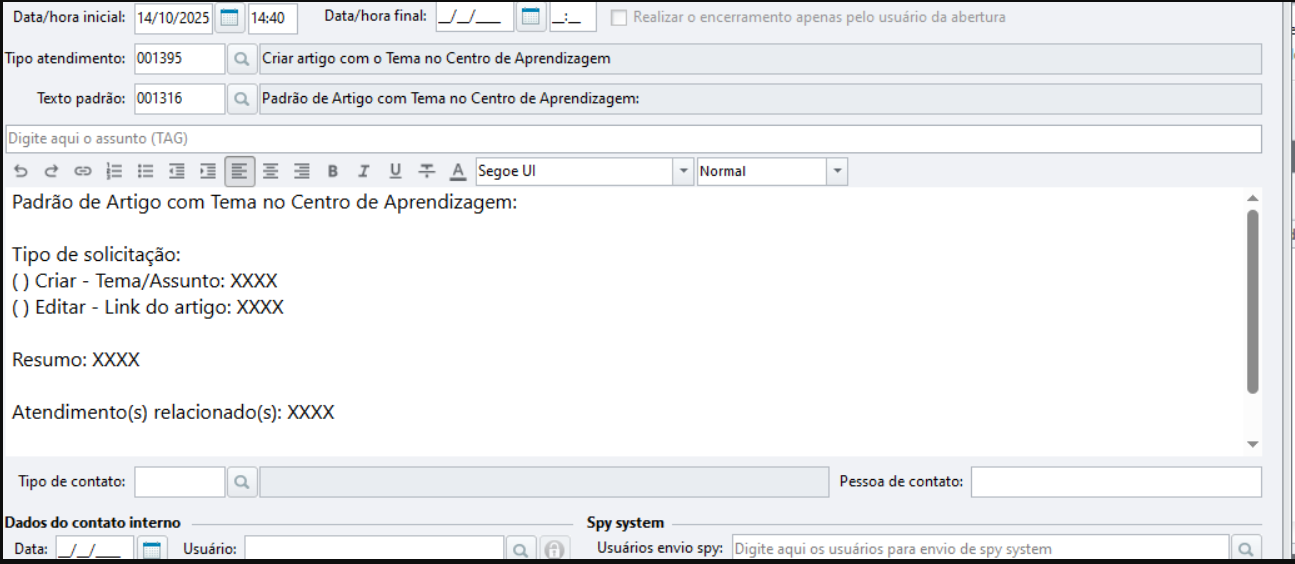
Task: Click the Pessoa de contato field
Action: pos(1116,482)
